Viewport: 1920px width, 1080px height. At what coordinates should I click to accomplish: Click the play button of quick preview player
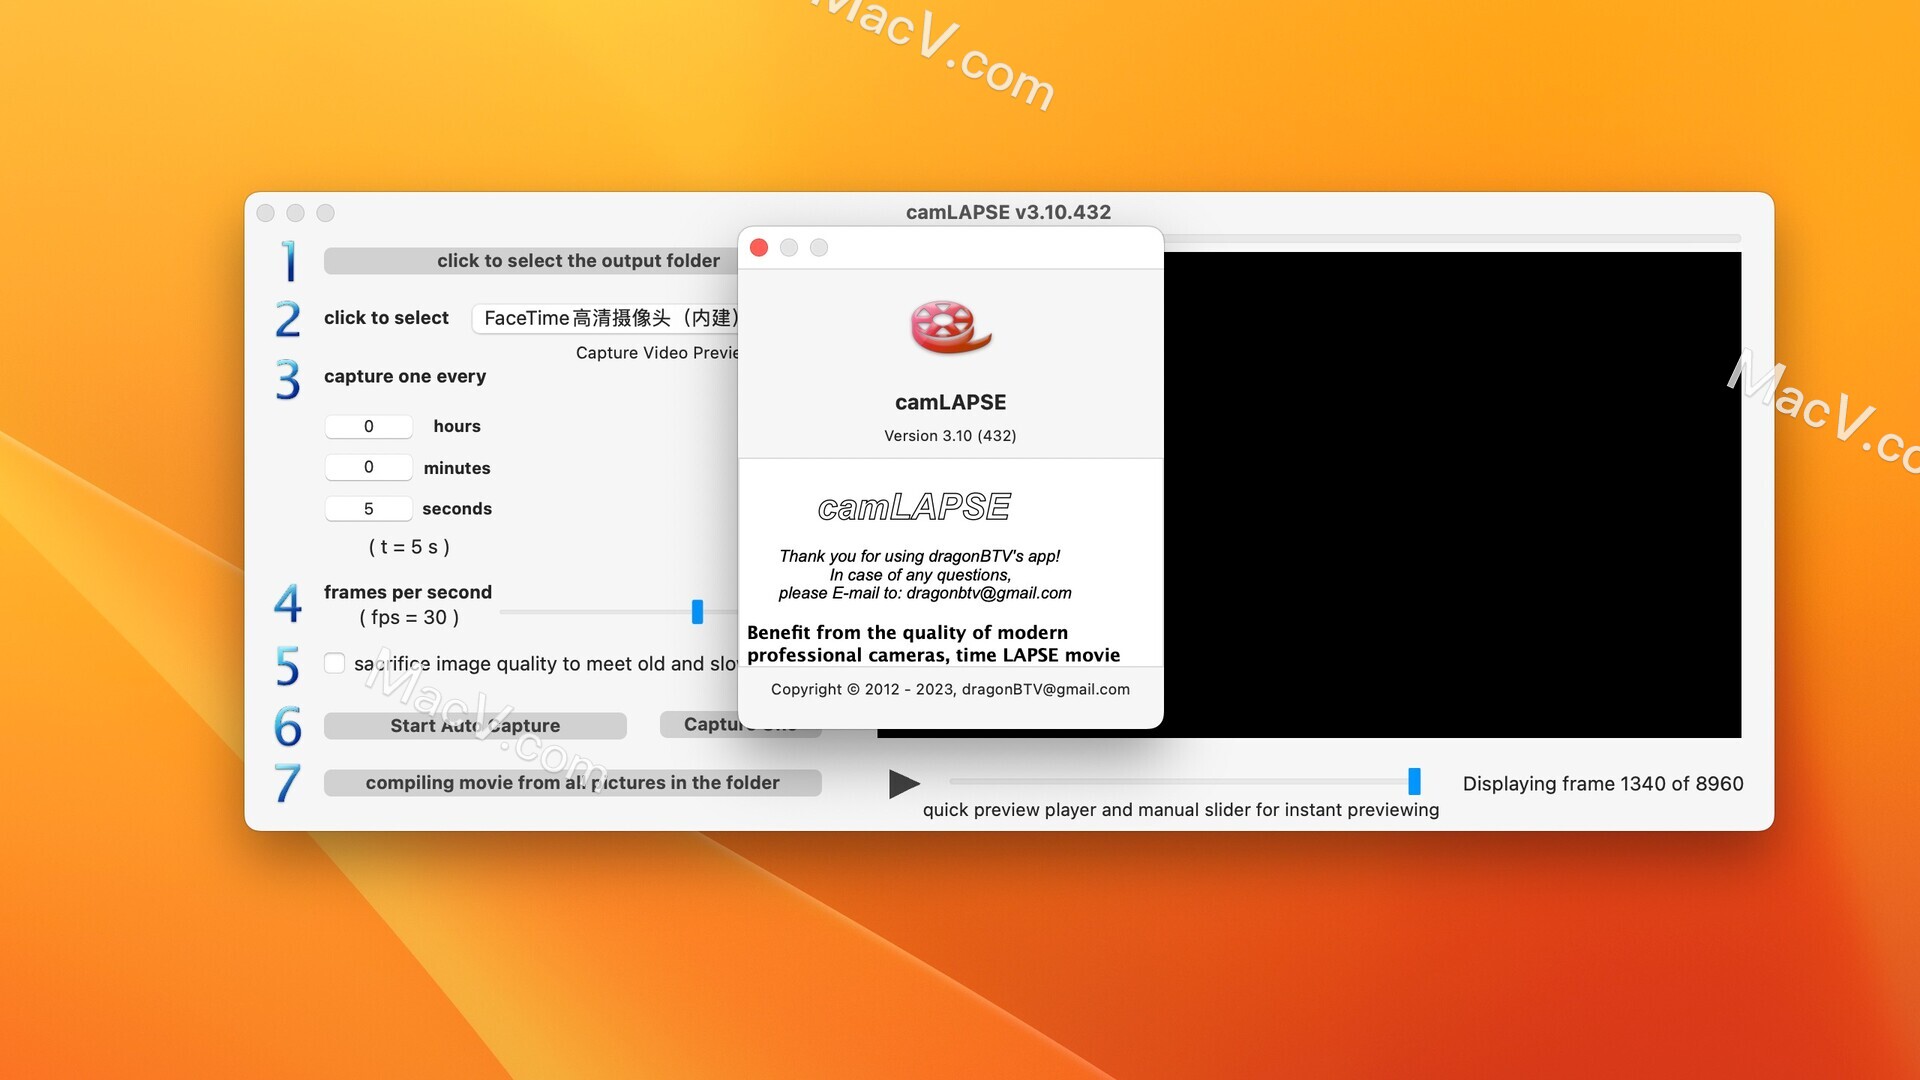pos(904,784)
